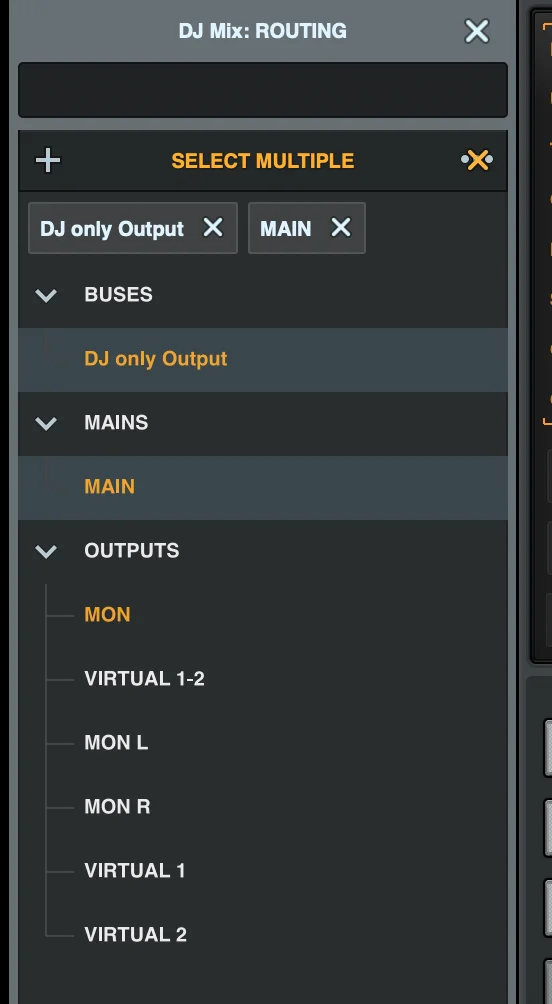Image resolution: width=552 pixels, height=1004 pixels.
Task: Collapse the BUSES section chevron
Action: coord(46,295)
